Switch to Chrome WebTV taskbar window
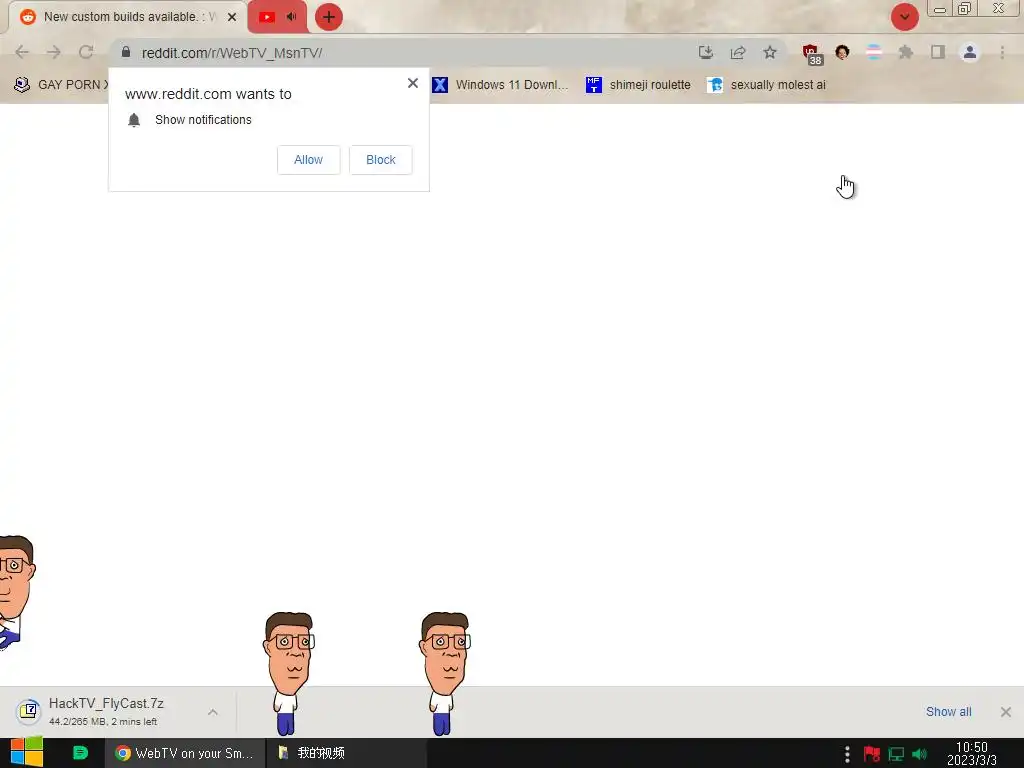1024x768 pixels. pos(185,753)
